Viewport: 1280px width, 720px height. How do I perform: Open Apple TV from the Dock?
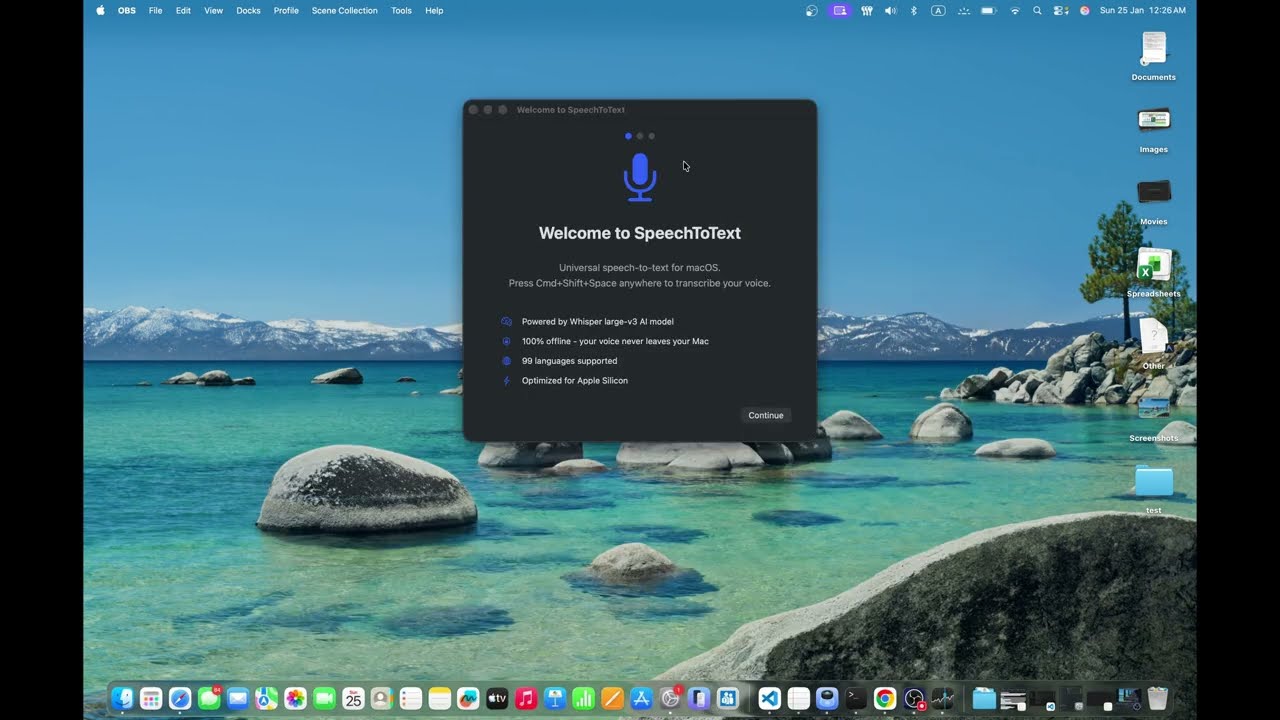click(497, 698)
